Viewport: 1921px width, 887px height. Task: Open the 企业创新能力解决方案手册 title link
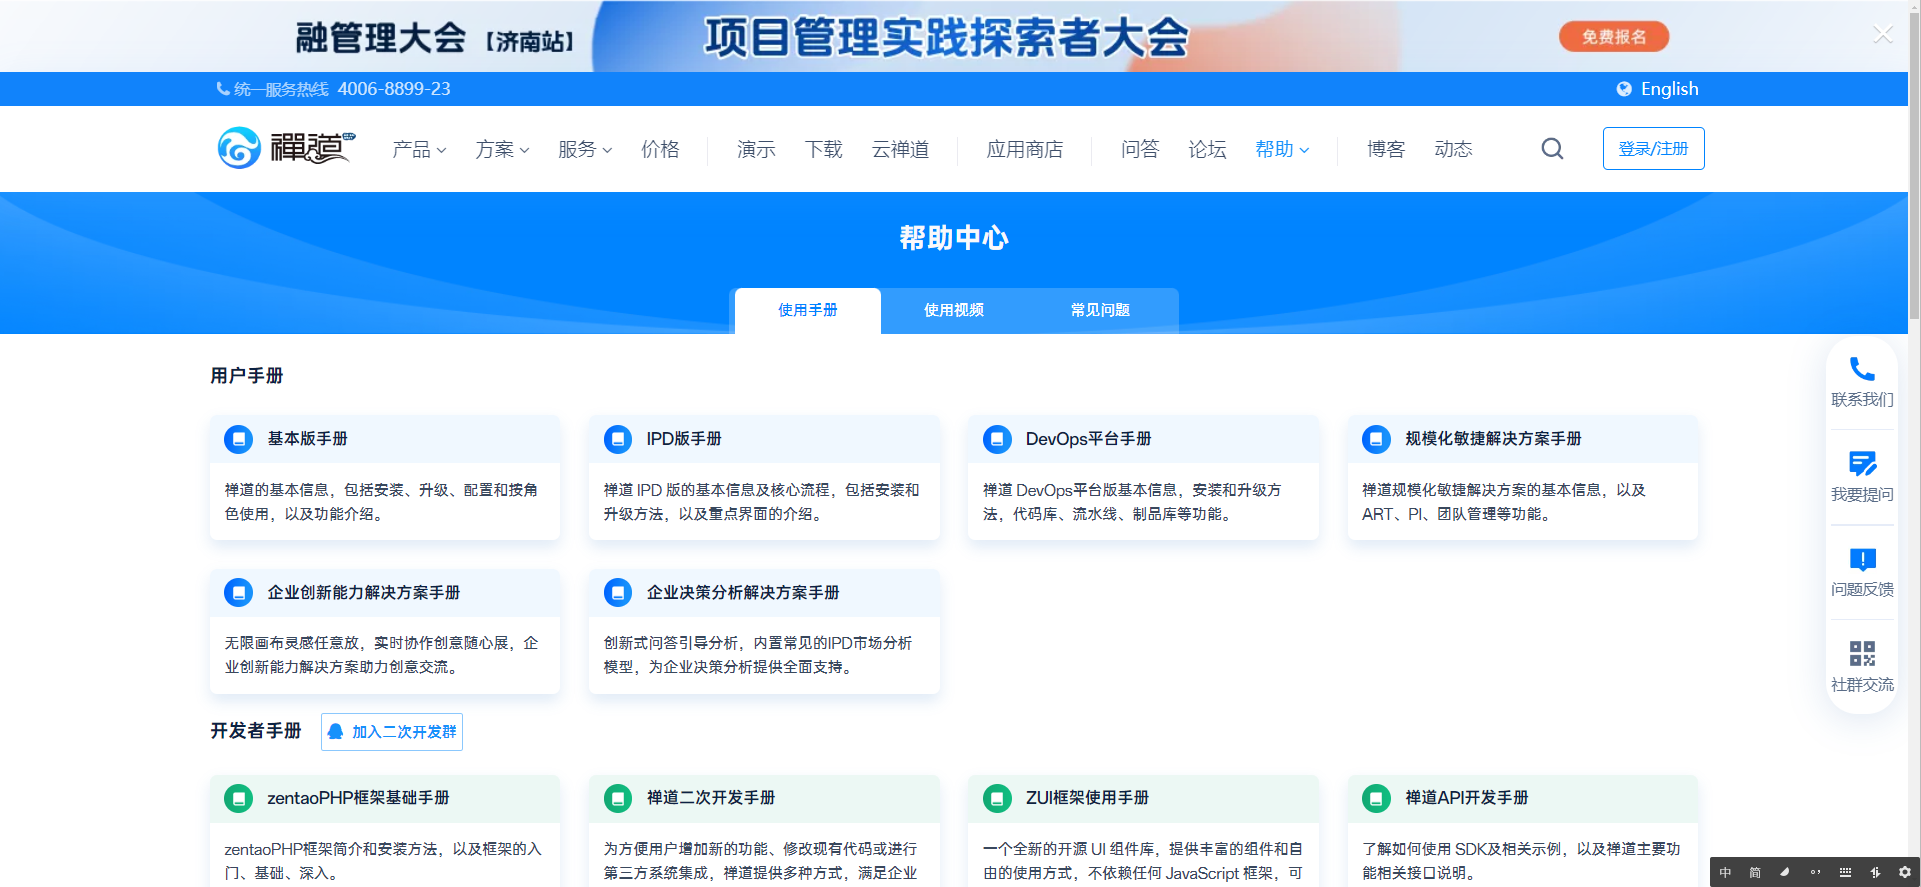pyautogui.click(x=363, y=593)
